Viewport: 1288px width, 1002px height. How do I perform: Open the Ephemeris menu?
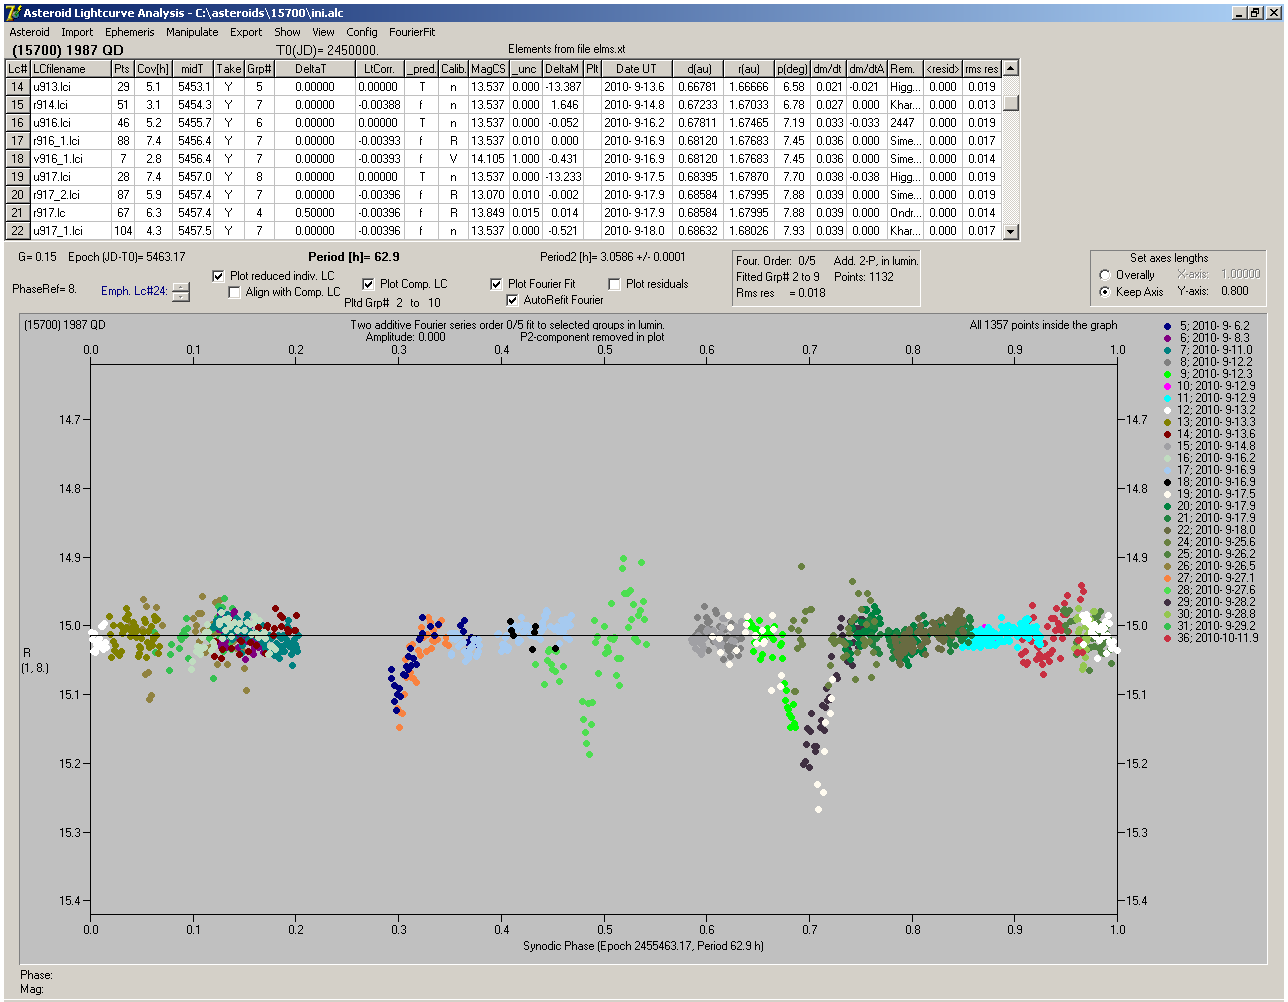pos(130,32)
